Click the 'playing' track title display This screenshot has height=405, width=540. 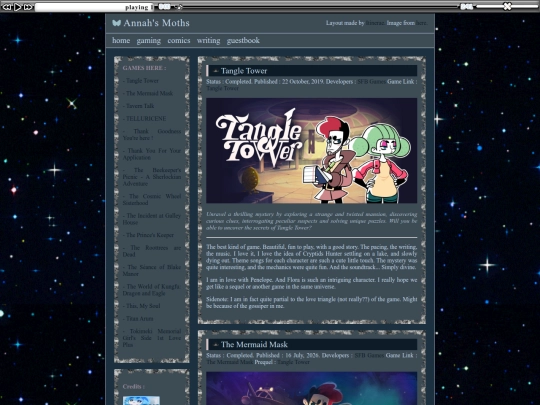94,7
